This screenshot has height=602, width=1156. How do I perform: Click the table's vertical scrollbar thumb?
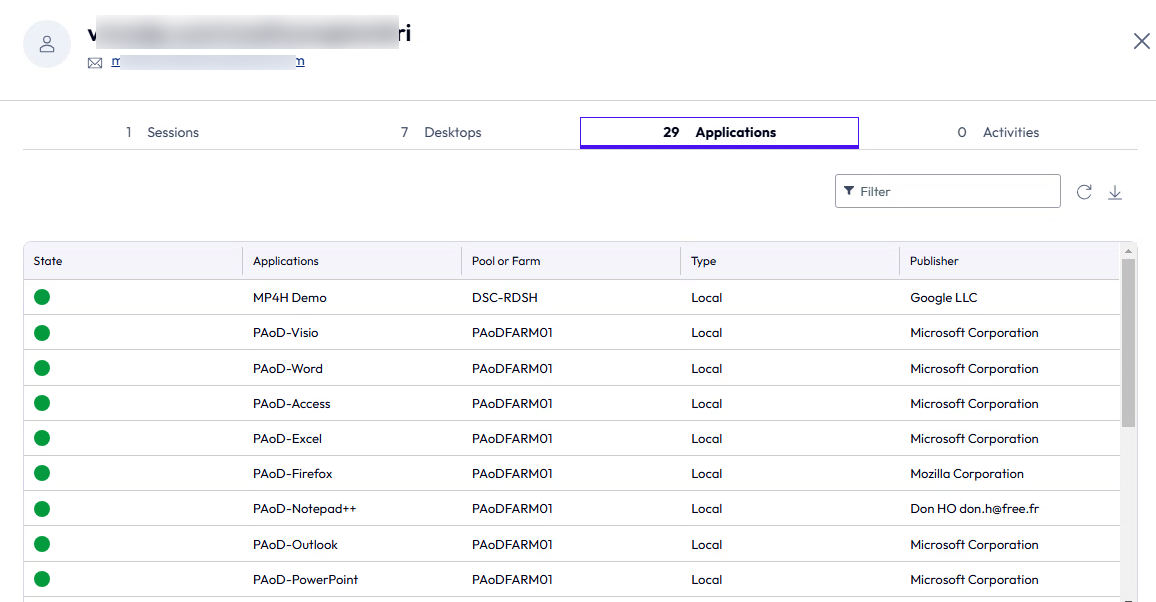(x=1128, y=342)
